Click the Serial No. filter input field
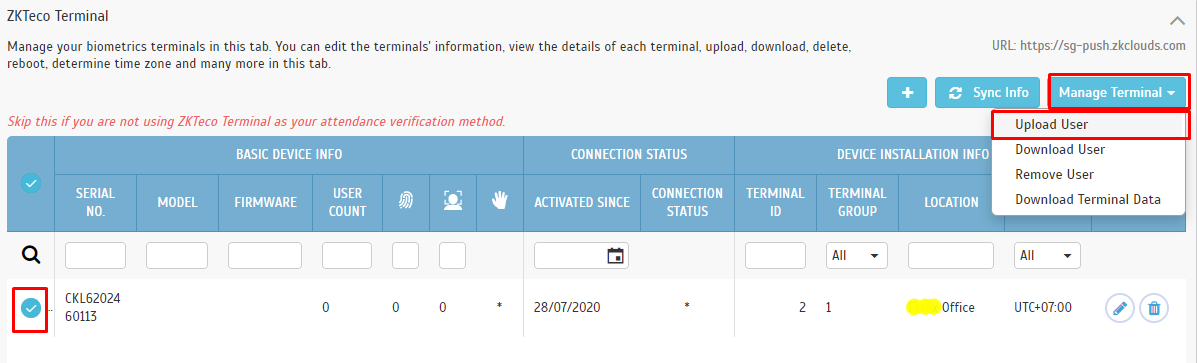This screenshot has height=363, width=1197. click(95, 255)
